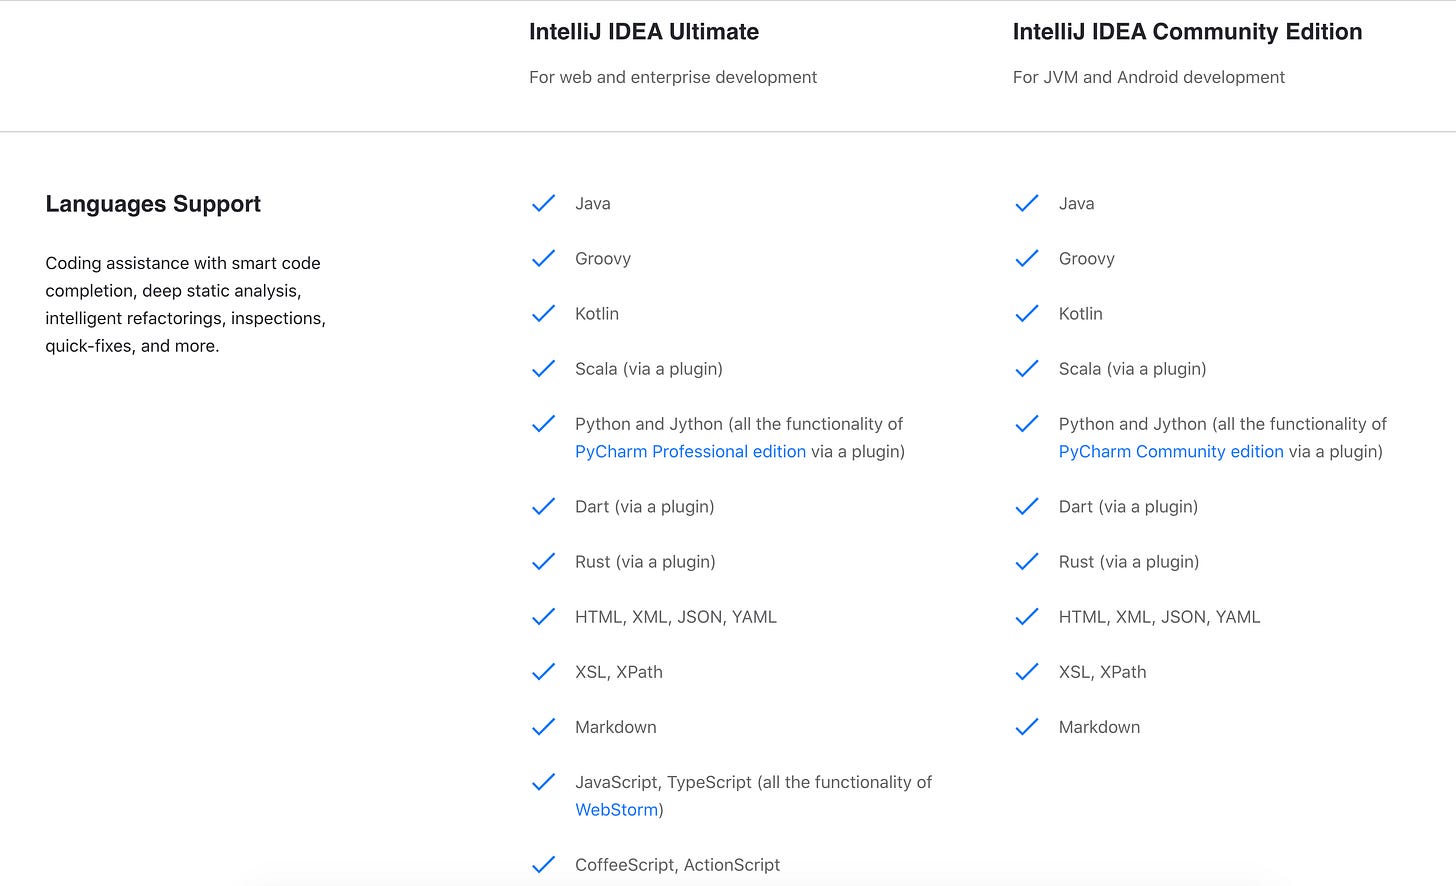This screenshot has height=886, width=1456.
Task: Click the checkmark beside XSL, XPath under Community
Action: tap(1027, 672)
